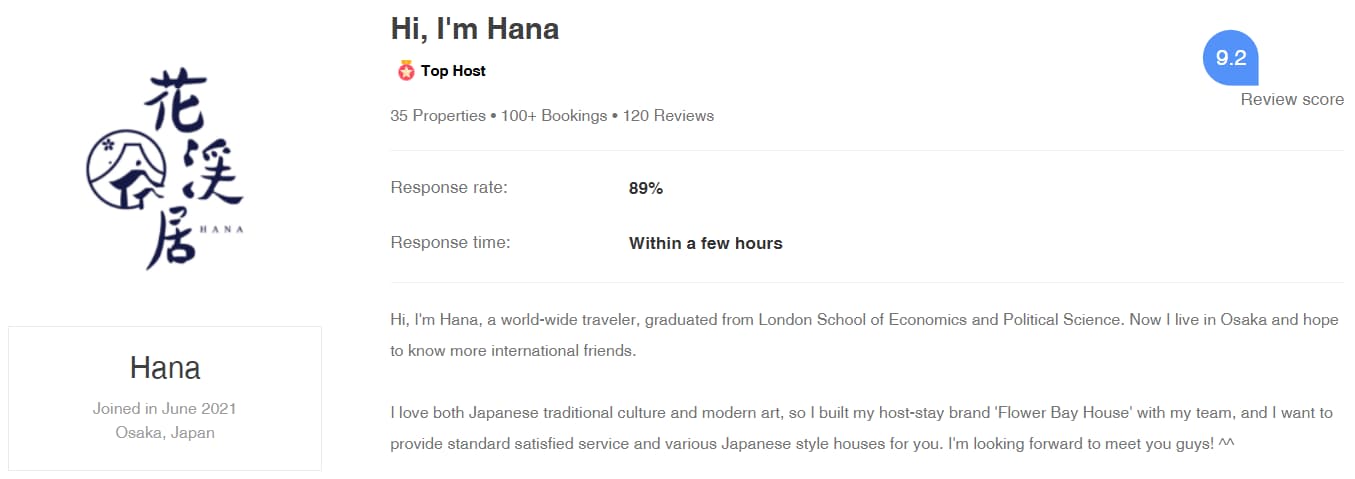1355x479 pixels.
Task: Click the small HANA text in logo
Action: (222, 229)
